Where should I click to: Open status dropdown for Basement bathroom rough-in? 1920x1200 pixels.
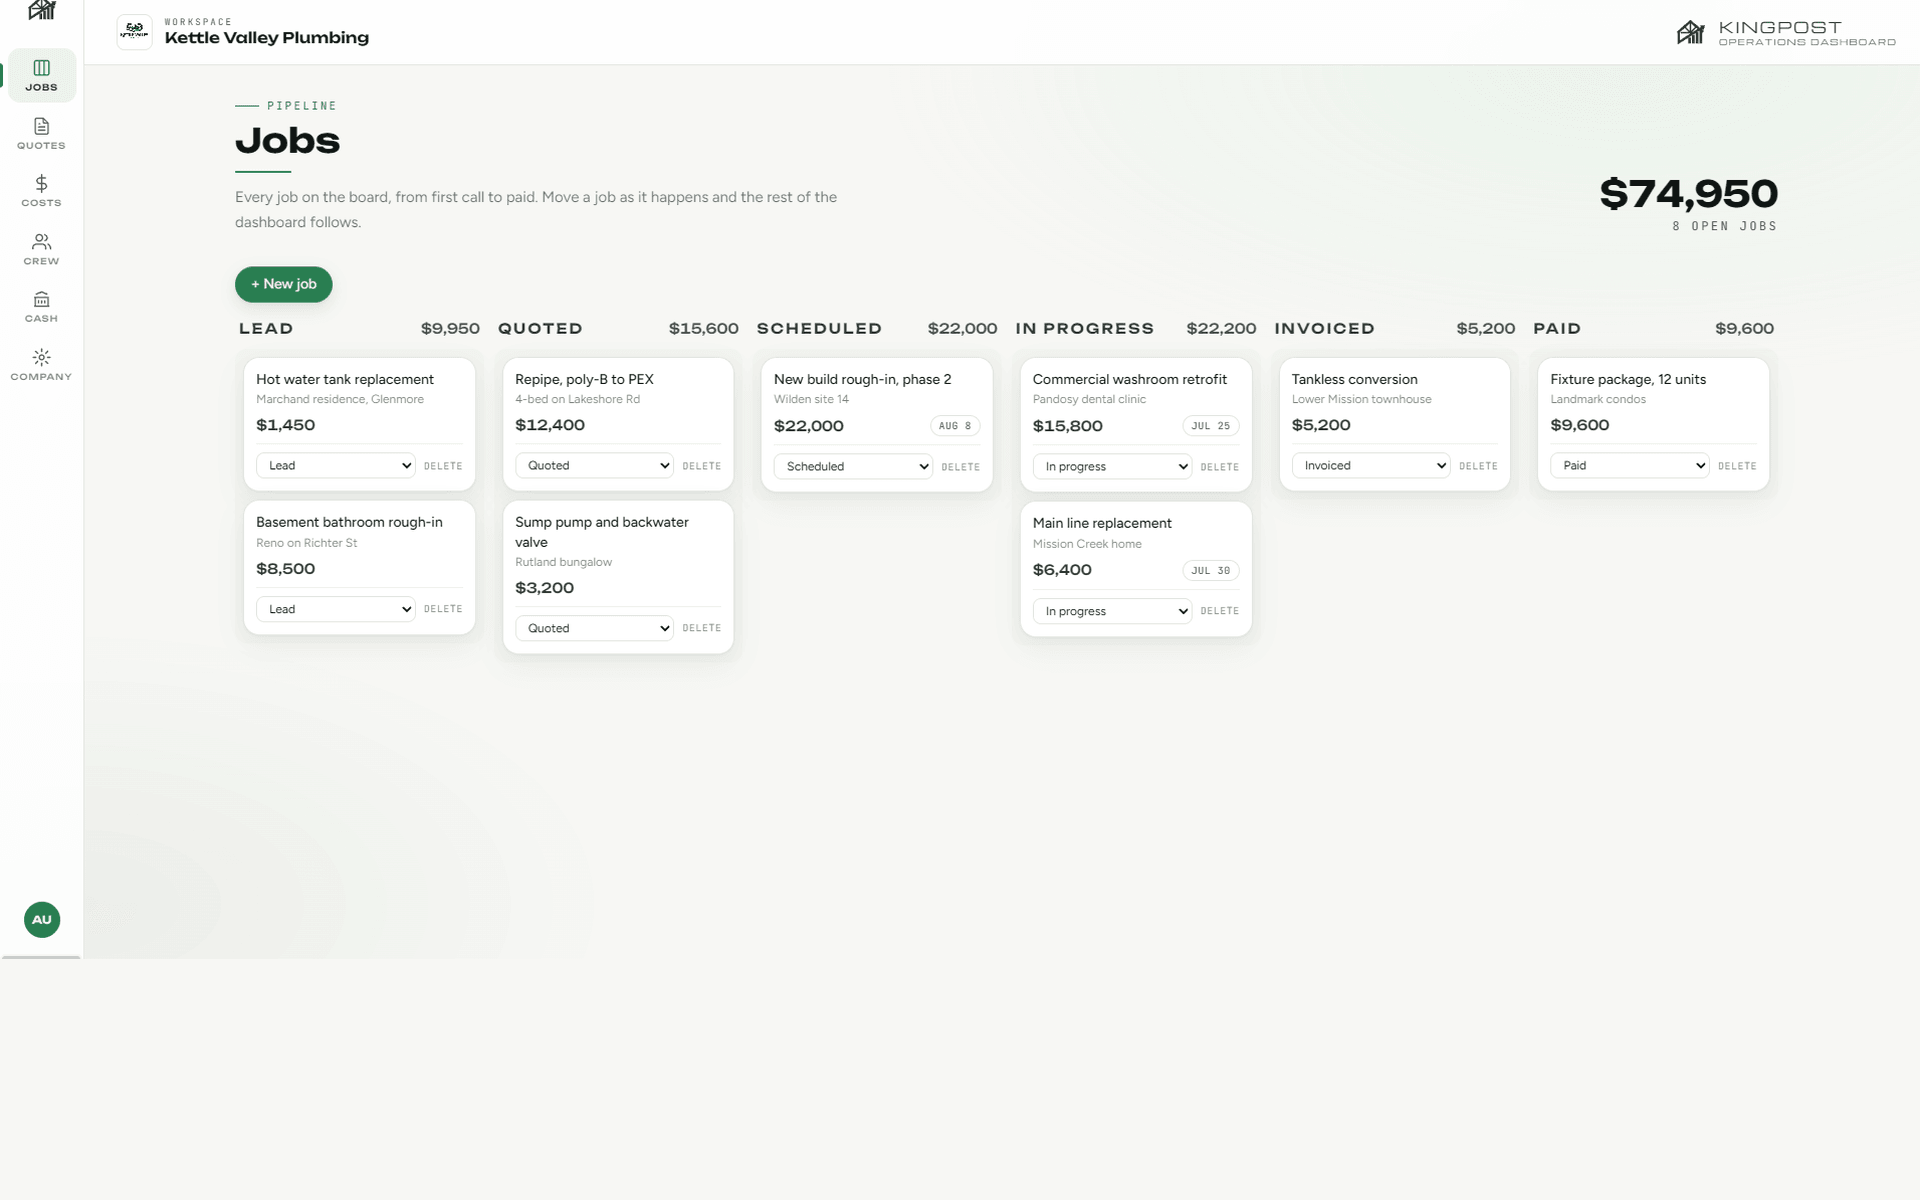pos(336,609)
